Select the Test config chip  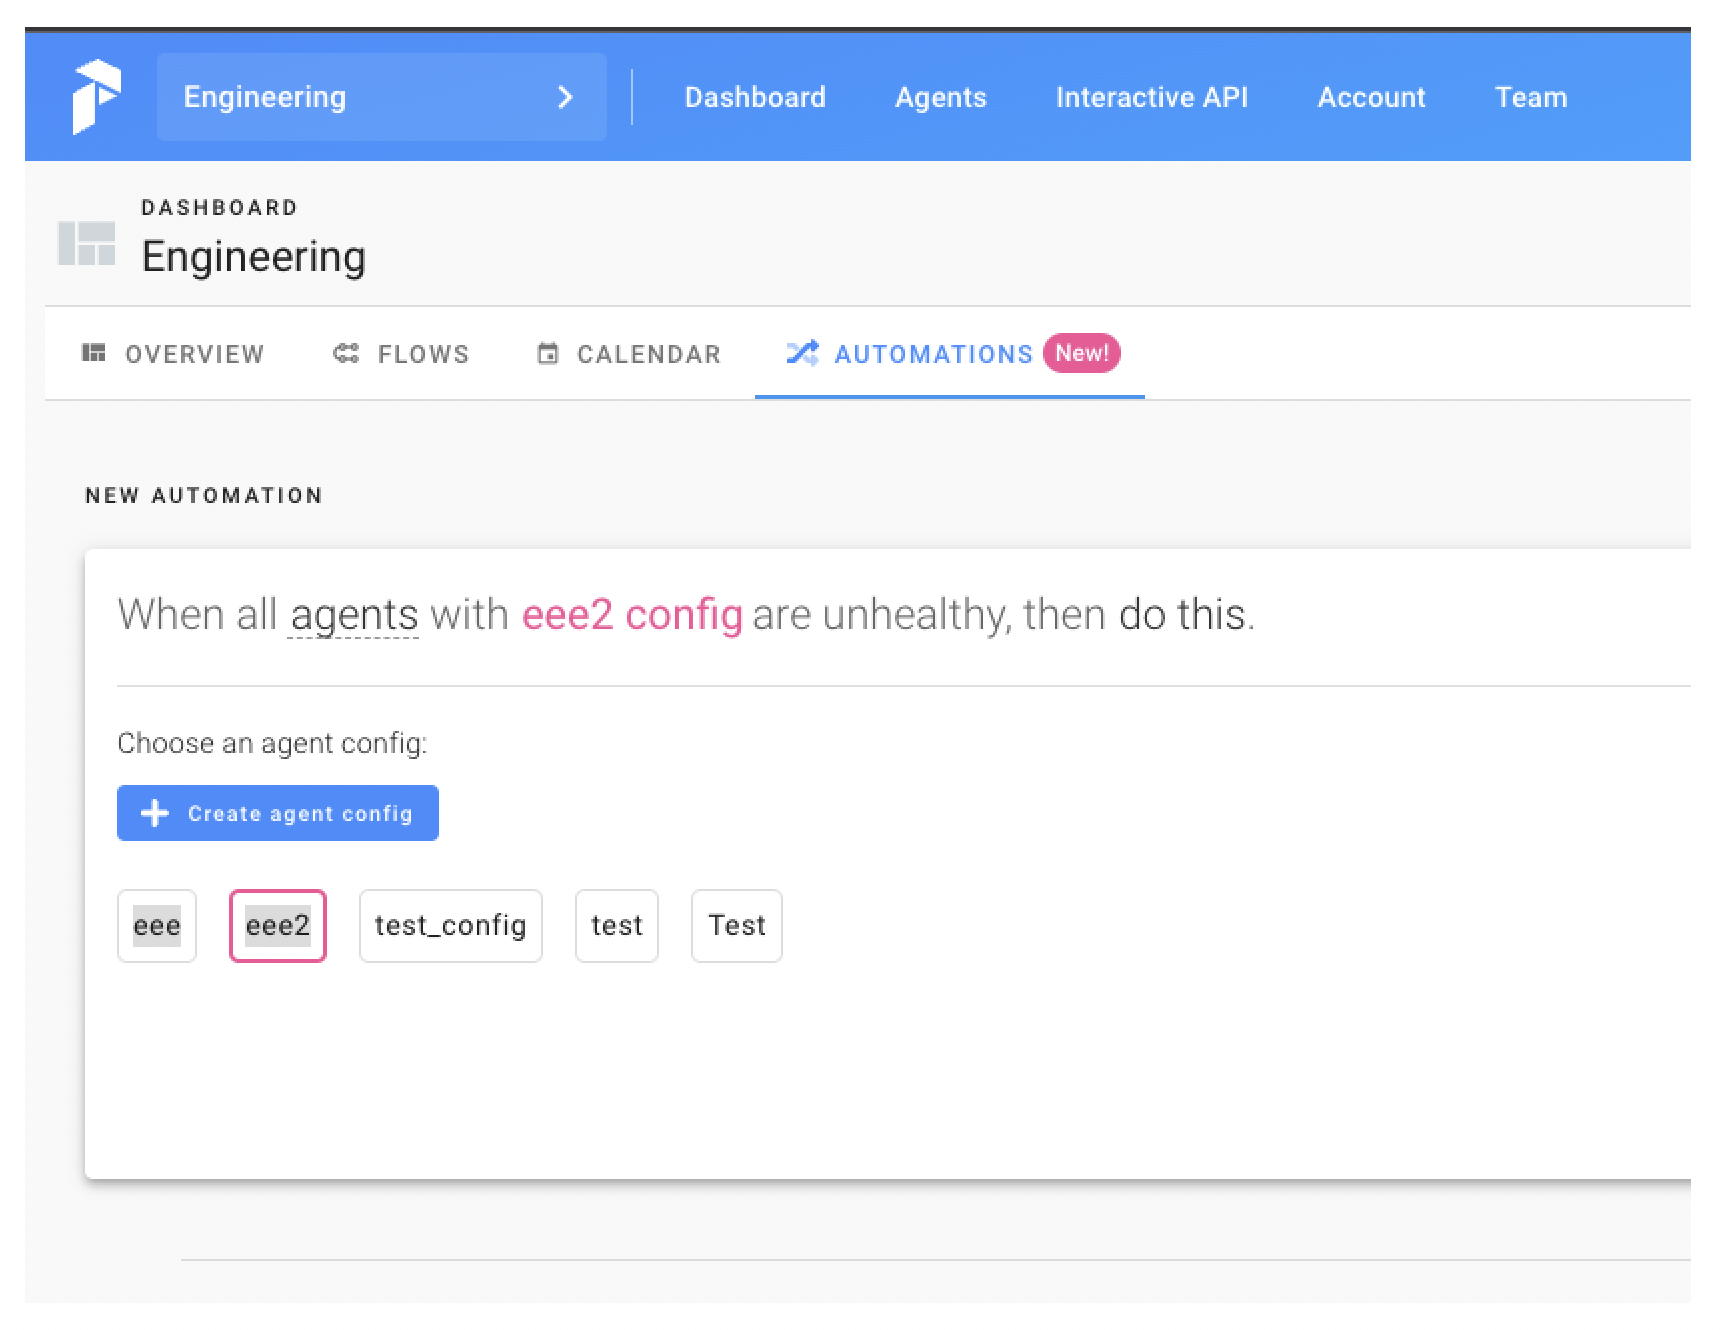coord(736,925)
